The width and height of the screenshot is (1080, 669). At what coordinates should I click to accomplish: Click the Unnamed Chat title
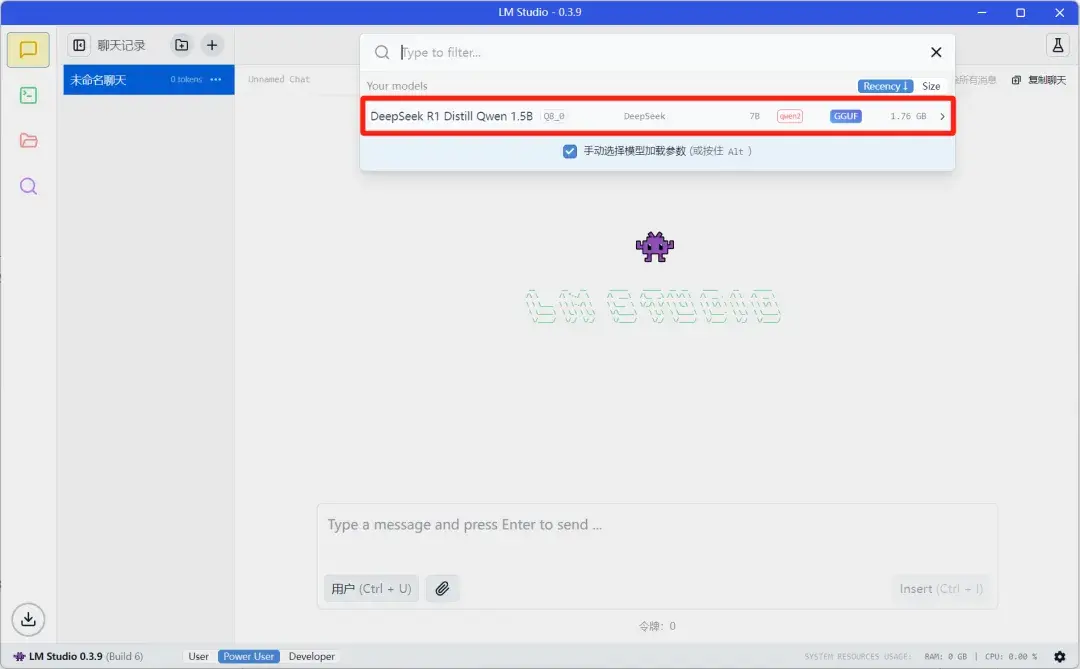click(279, 79)
